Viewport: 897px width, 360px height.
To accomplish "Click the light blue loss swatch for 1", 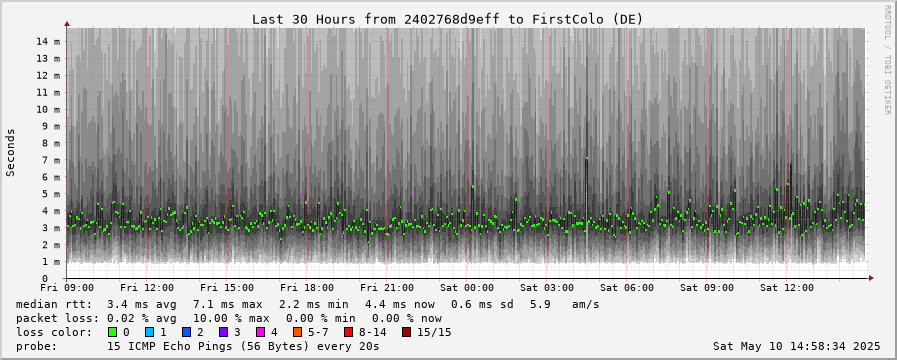I will pyautogui.click(x=149, y=332).
